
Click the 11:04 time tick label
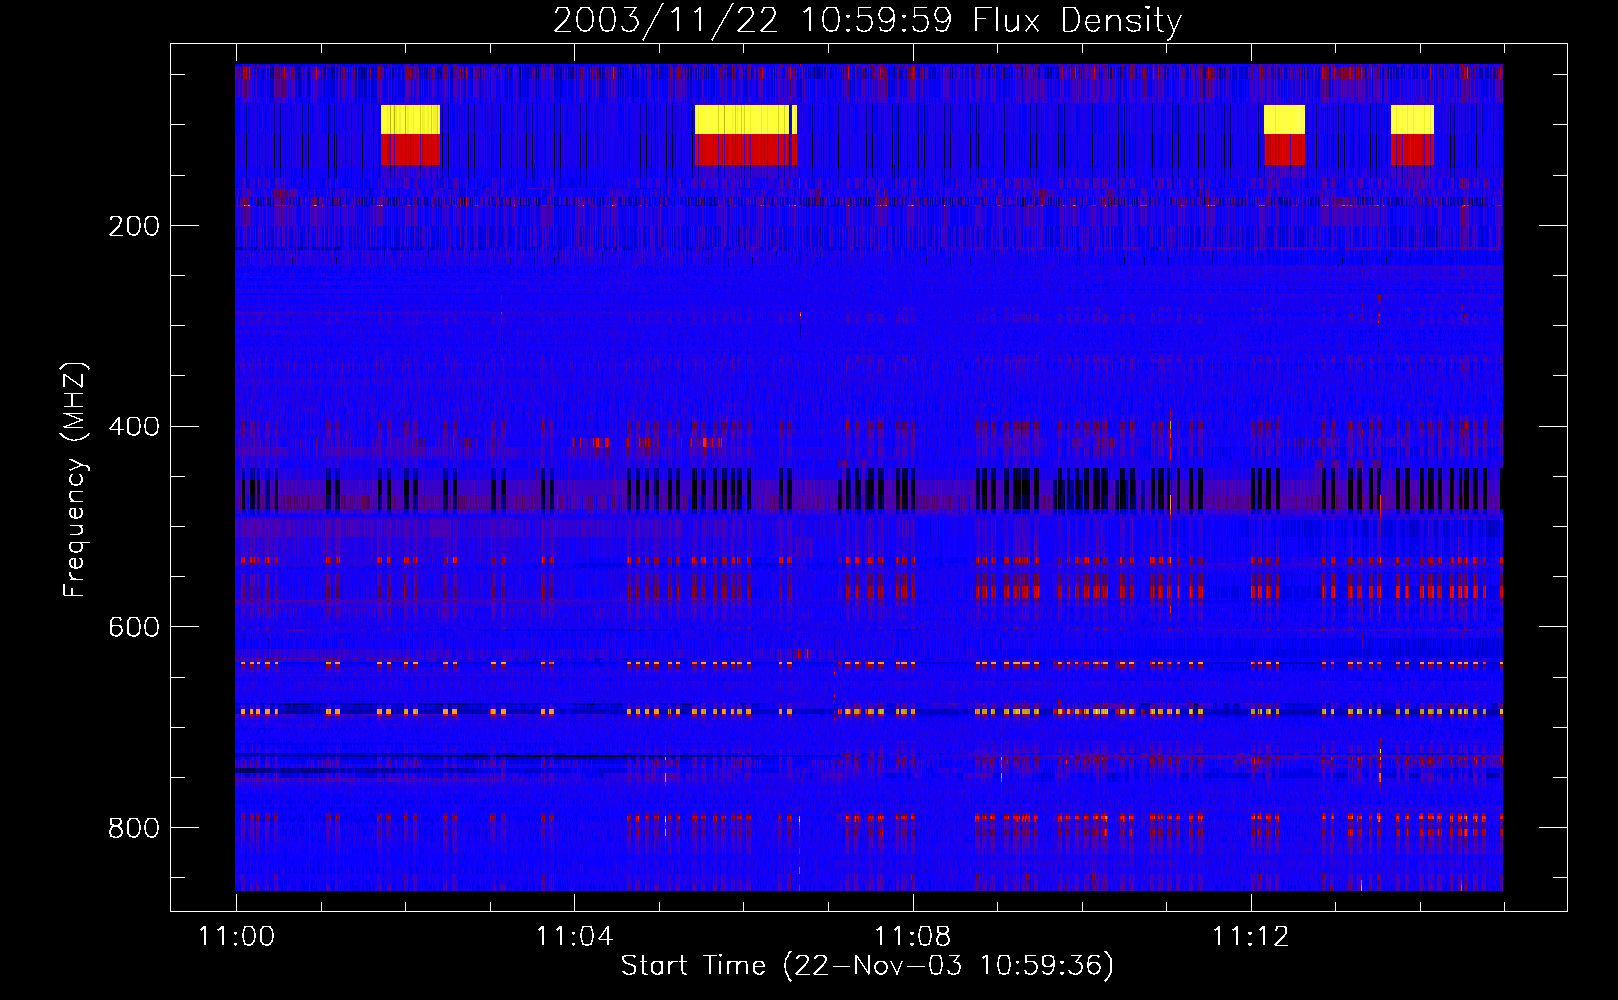pos(574,936)
